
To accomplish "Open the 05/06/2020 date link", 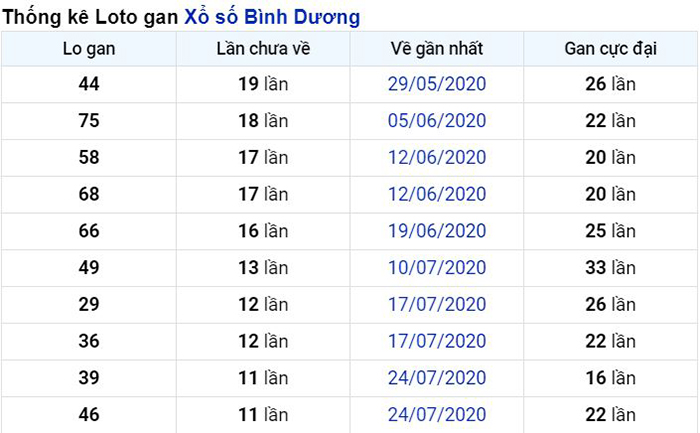I will pos(437,121).
